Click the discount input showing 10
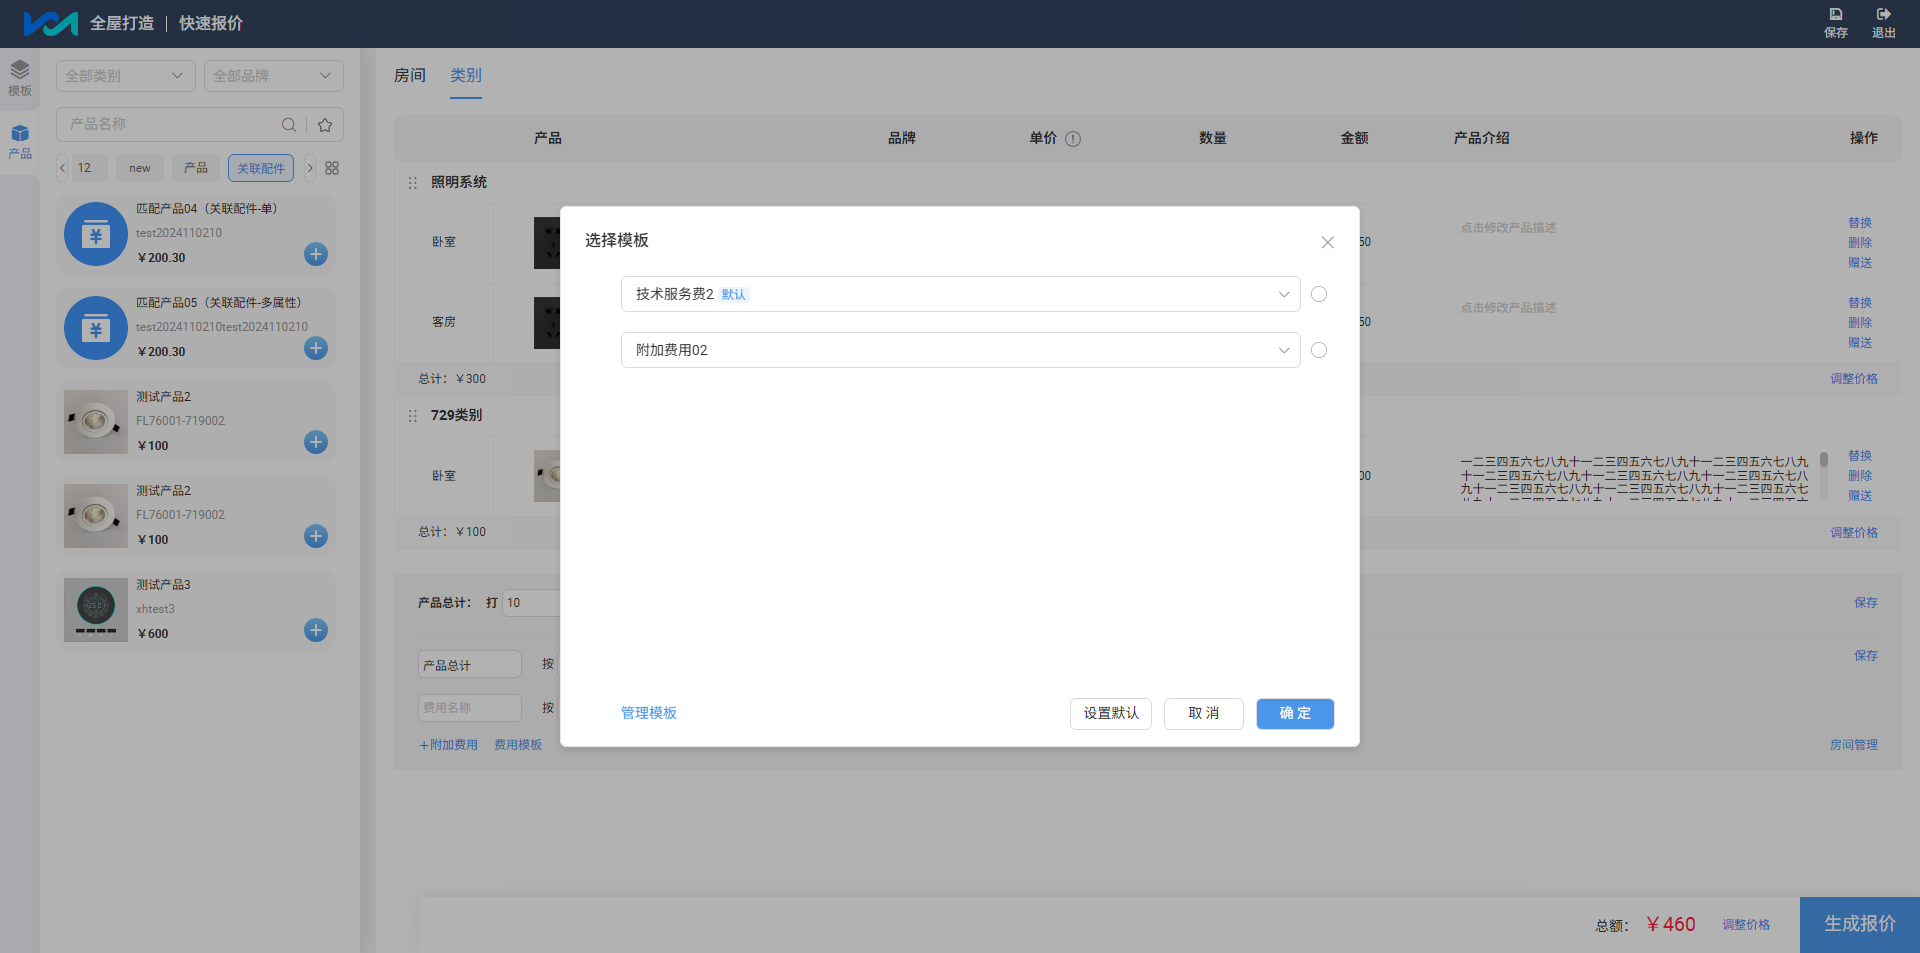Viewport: 1920px width, 953px height. pos(531,603)
